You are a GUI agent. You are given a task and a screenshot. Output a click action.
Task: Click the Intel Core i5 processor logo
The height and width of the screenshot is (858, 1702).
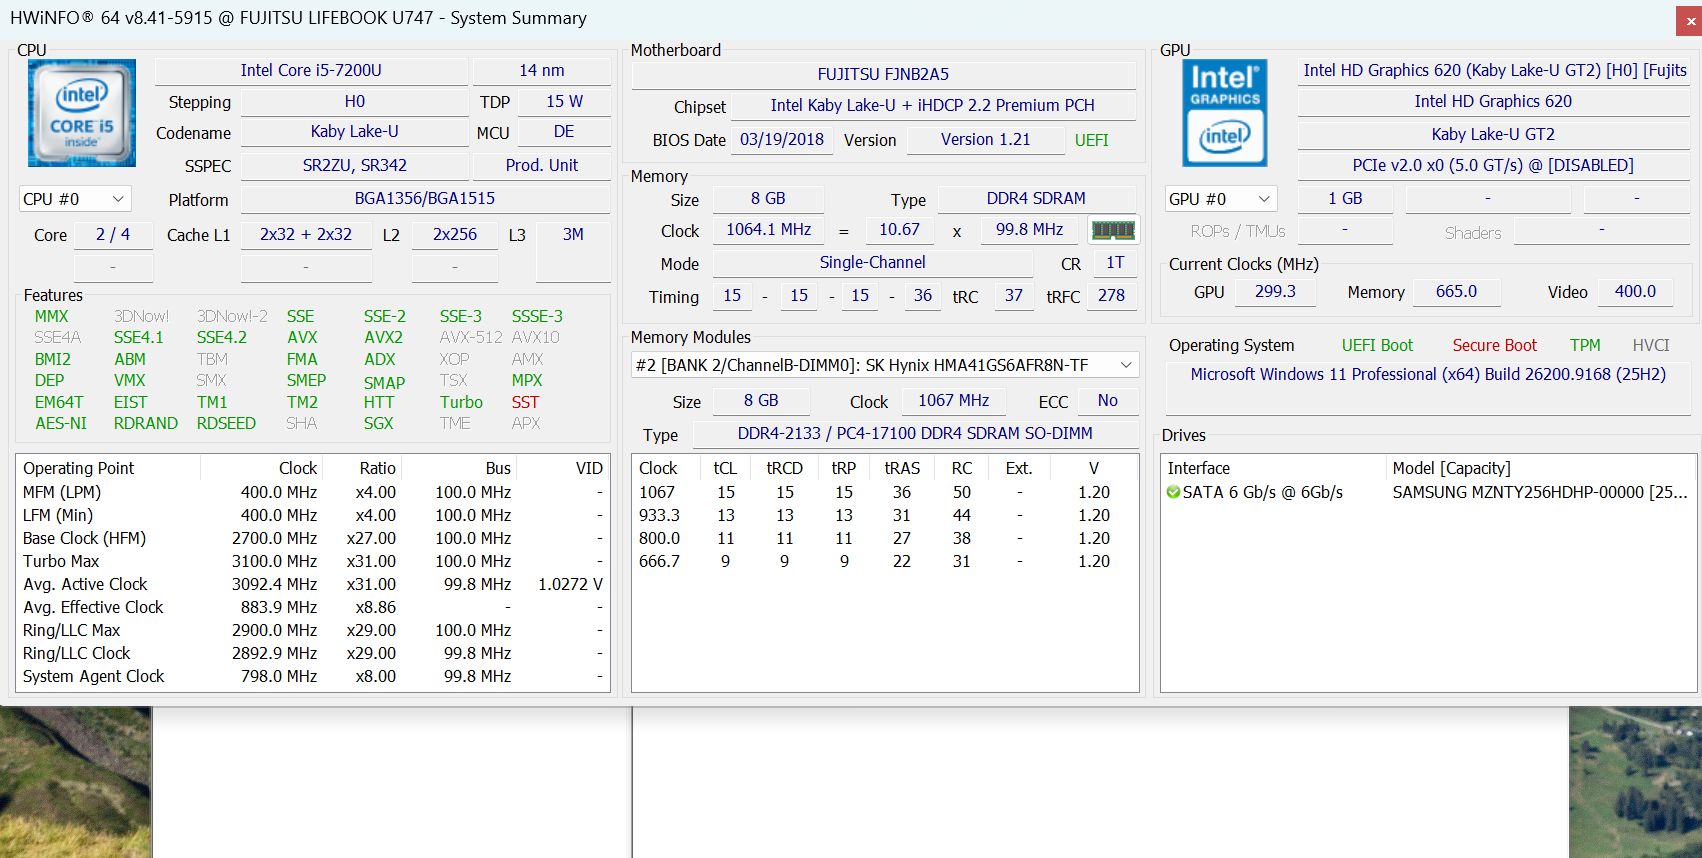(x=82, y=113)
